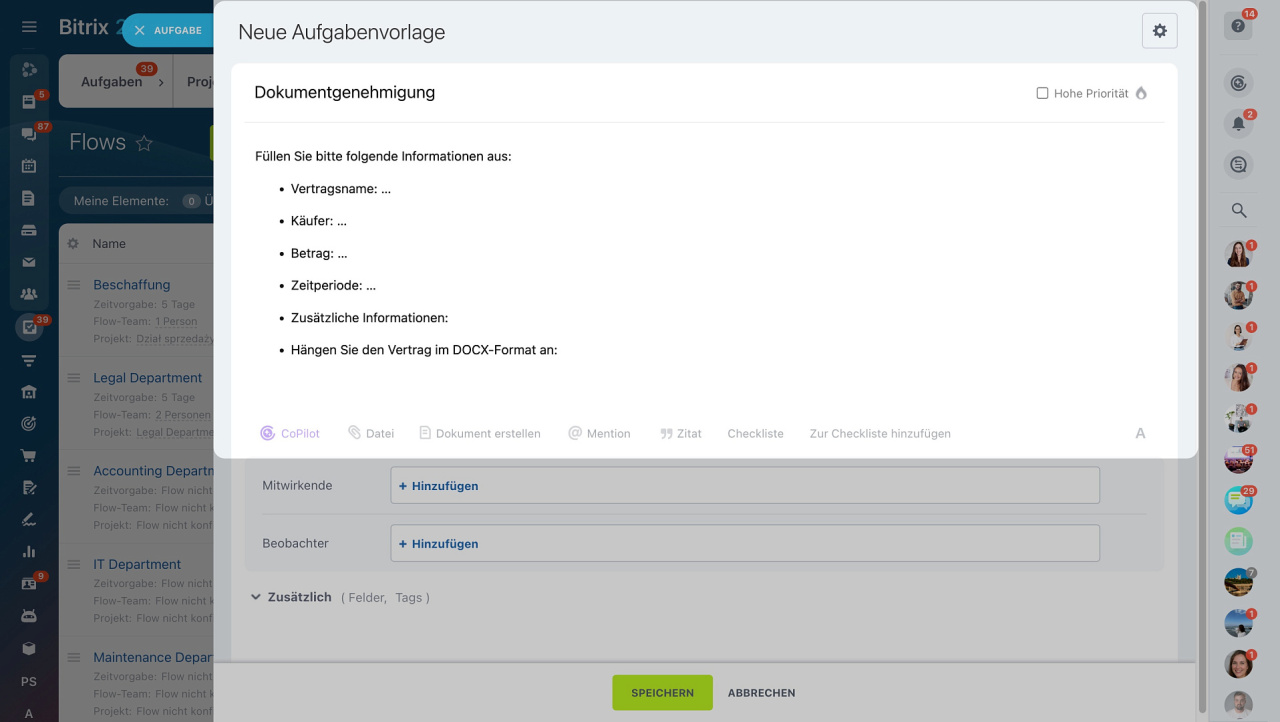Insert a Zitat quote block
The height and width of the screenshot is (722, 1280).
pyautogui.click(x=681, y=433)
